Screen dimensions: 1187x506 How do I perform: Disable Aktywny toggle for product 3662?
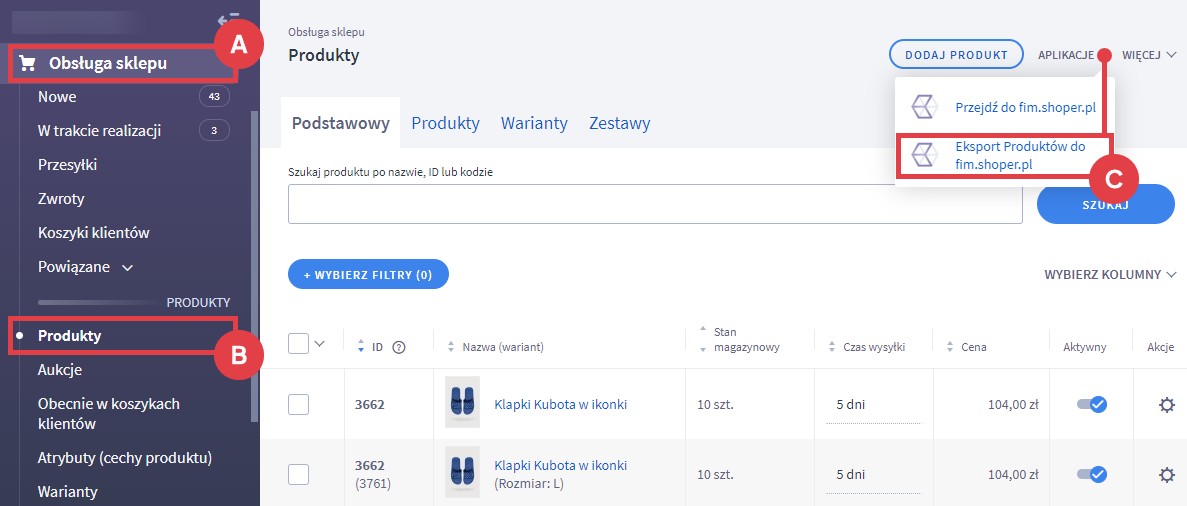click(1091, 405)
